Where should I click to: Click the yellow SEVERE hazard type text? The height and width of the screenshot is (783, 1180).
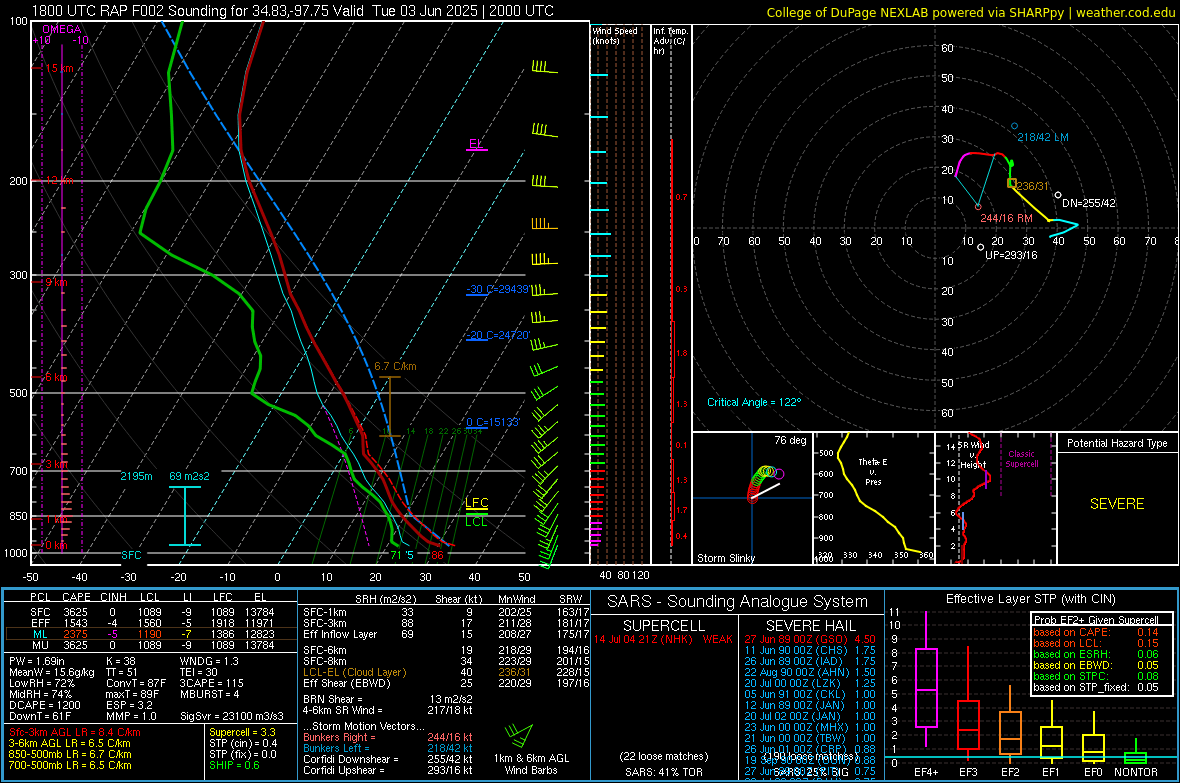(x=1117, y=504)
